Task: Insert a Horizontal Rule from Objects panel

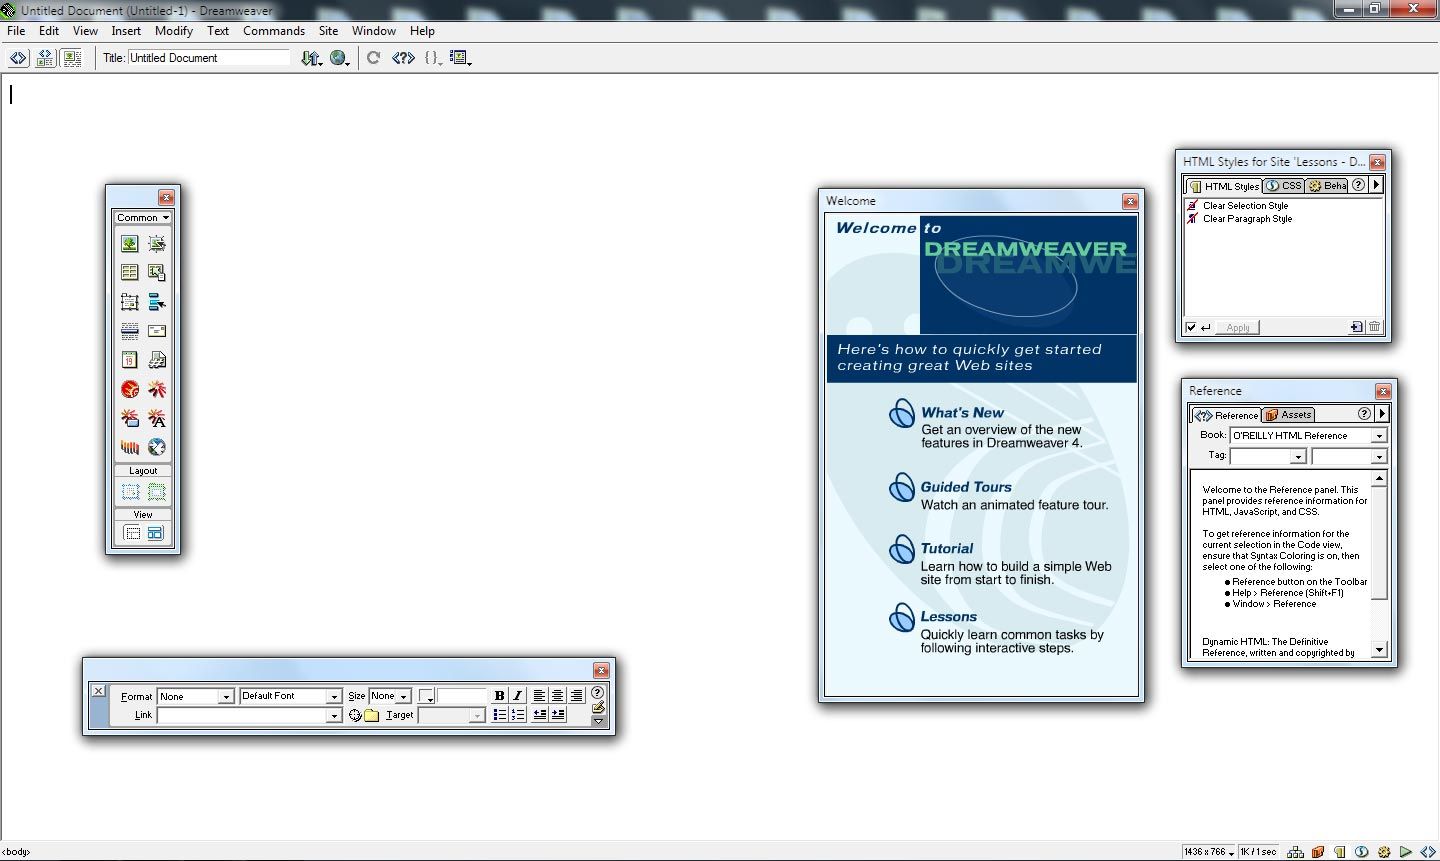Action: (130, 330)
